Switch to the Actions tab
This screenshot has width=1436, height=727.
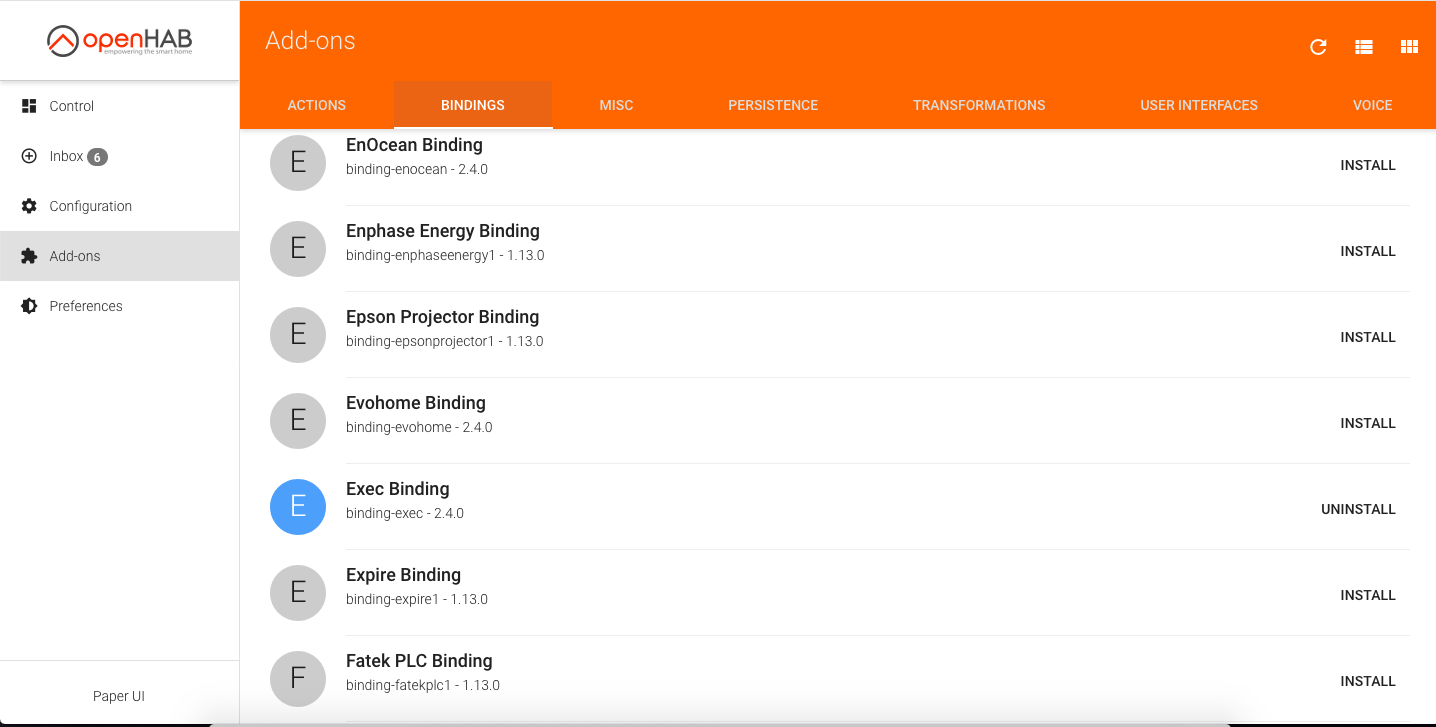point(316,105)
